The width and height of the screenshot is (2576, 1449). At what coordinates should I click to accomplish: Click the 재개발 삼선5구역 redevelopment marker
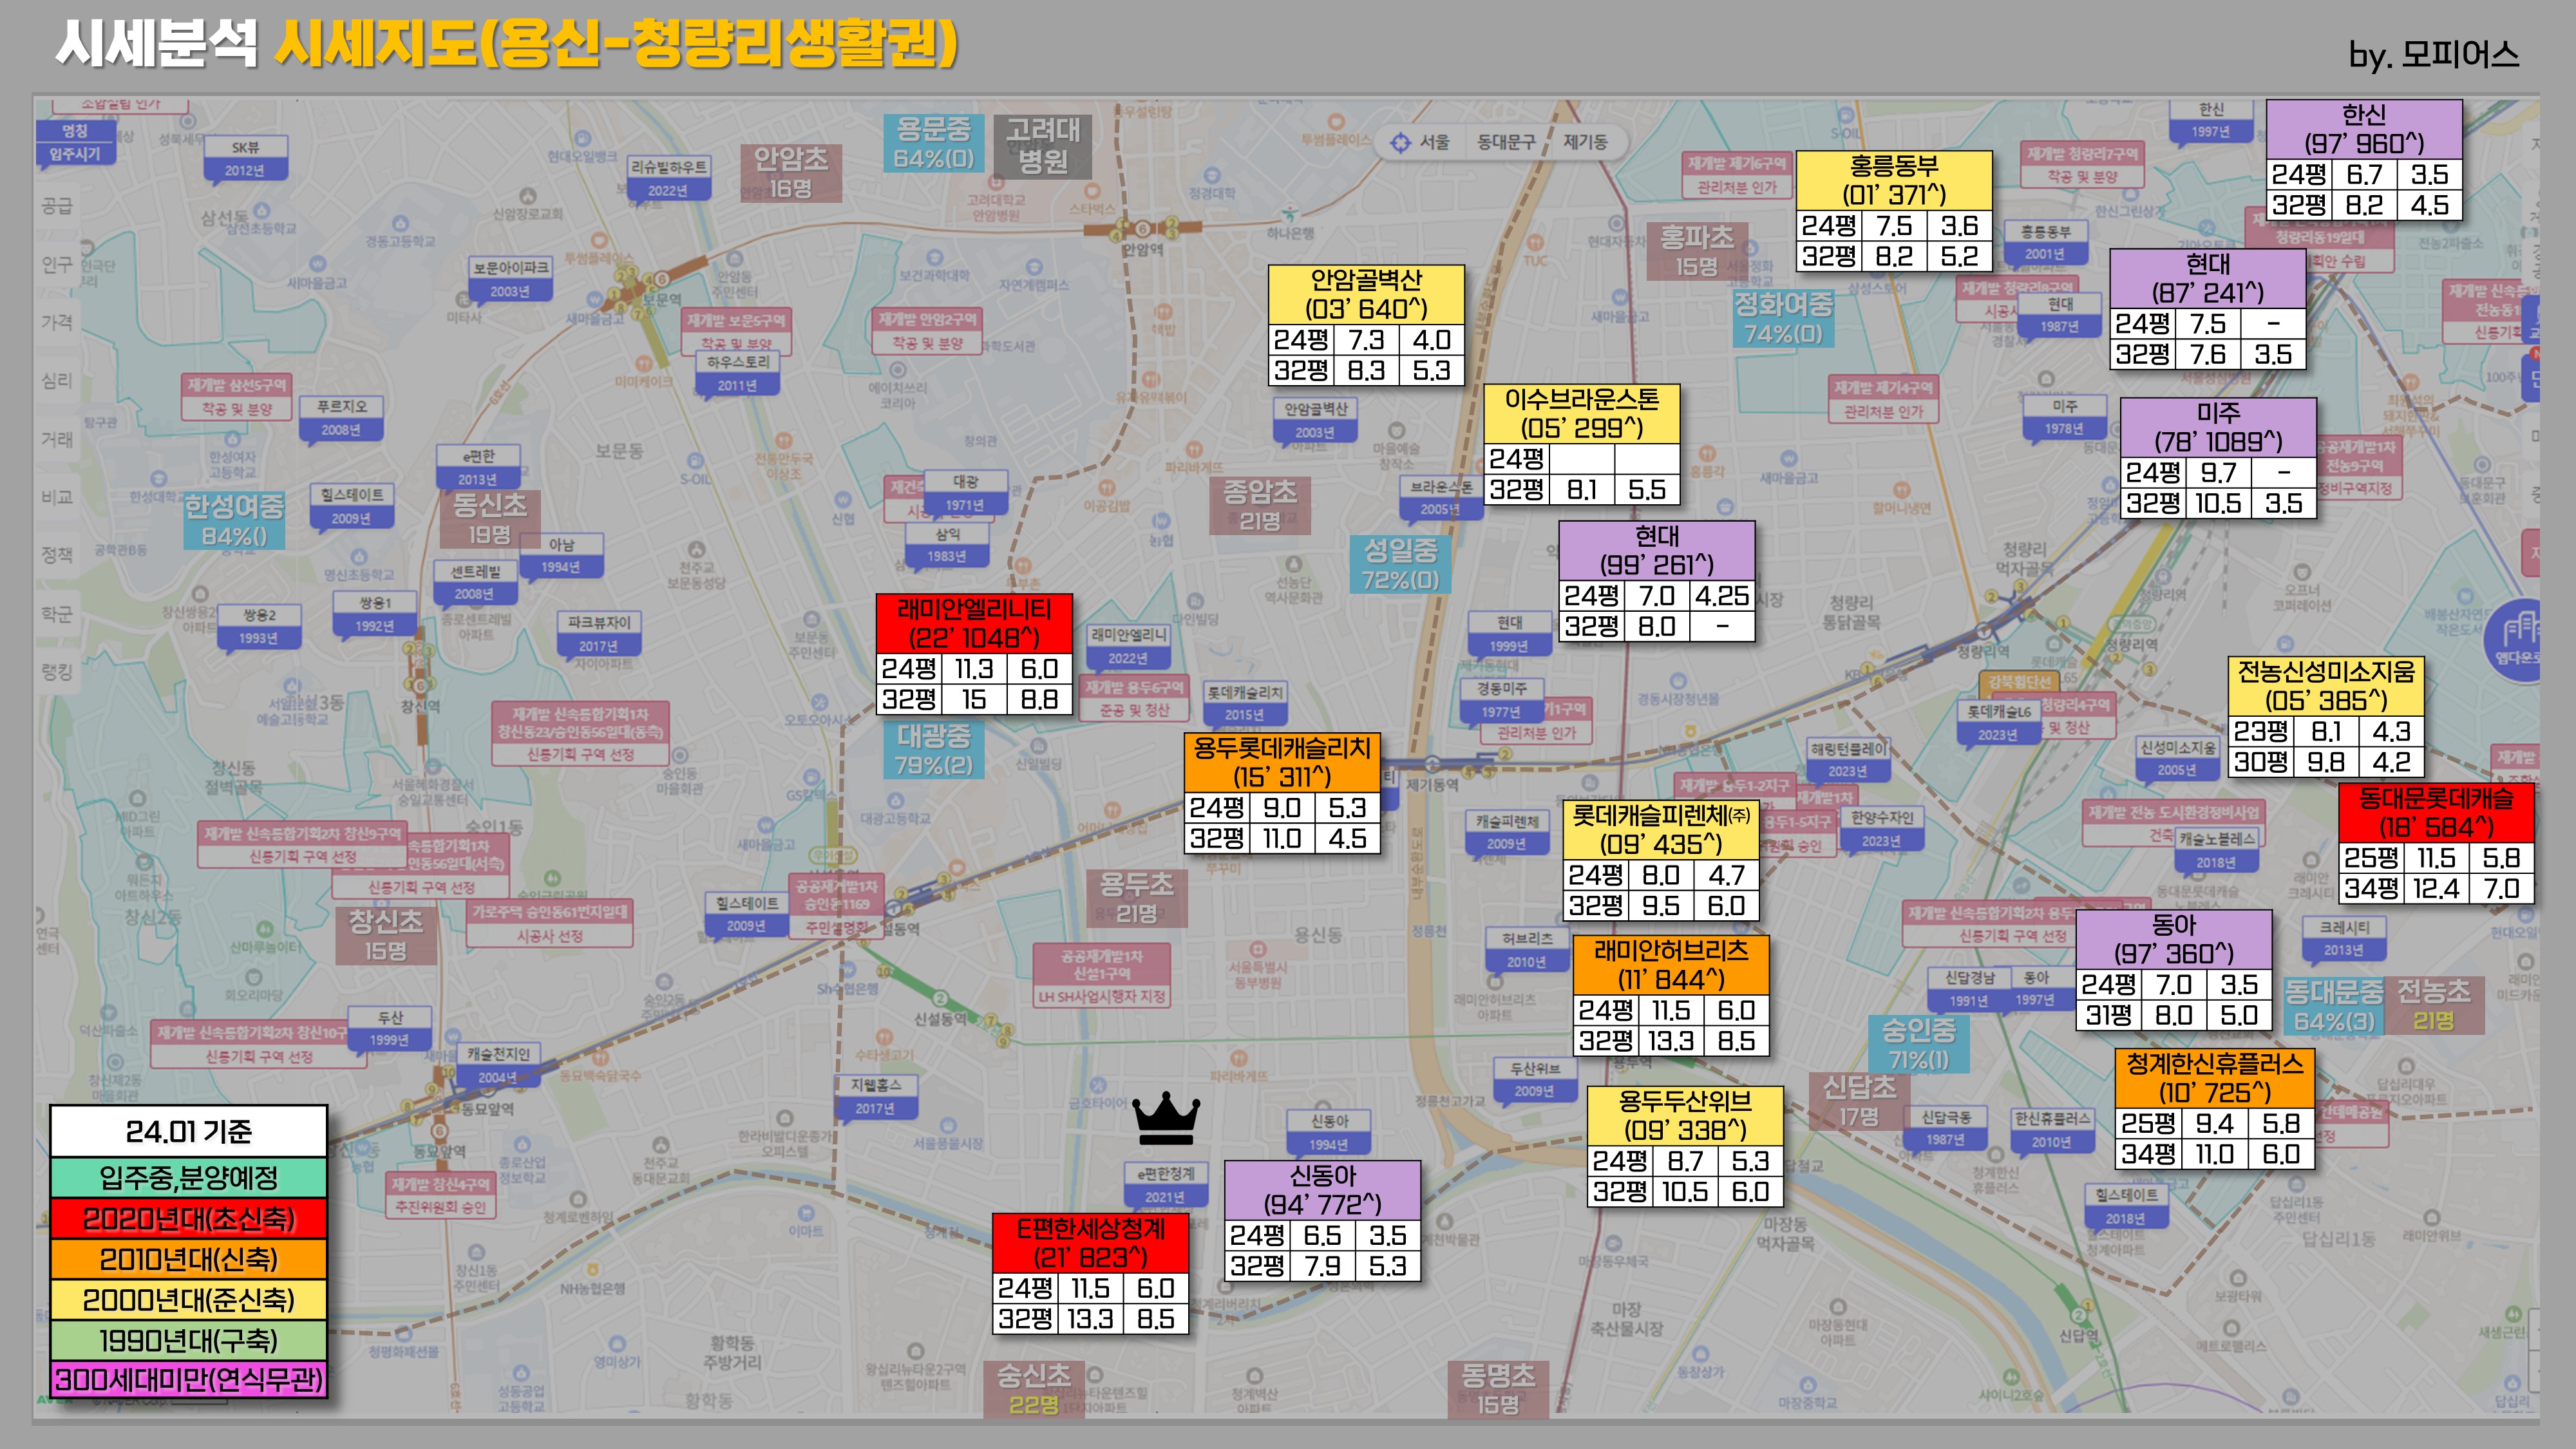(x=237, y=396)
